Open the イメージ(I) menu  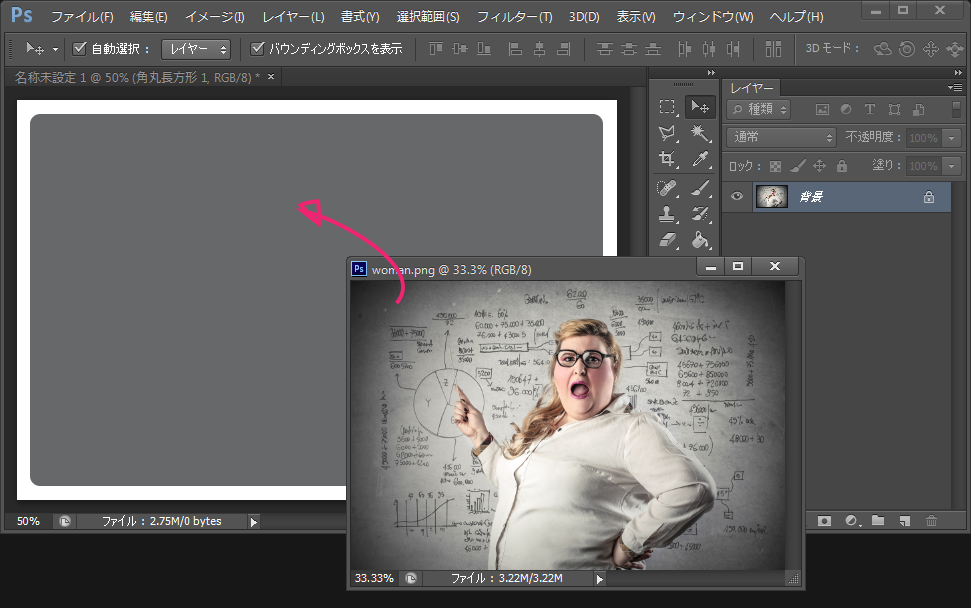(x=214, y=17)
